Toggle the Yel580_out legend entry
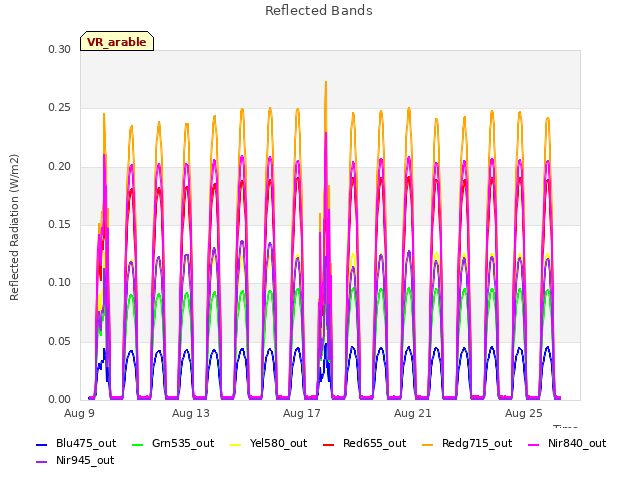This screenshot has width=640, height=480. (x=269, y=444)
